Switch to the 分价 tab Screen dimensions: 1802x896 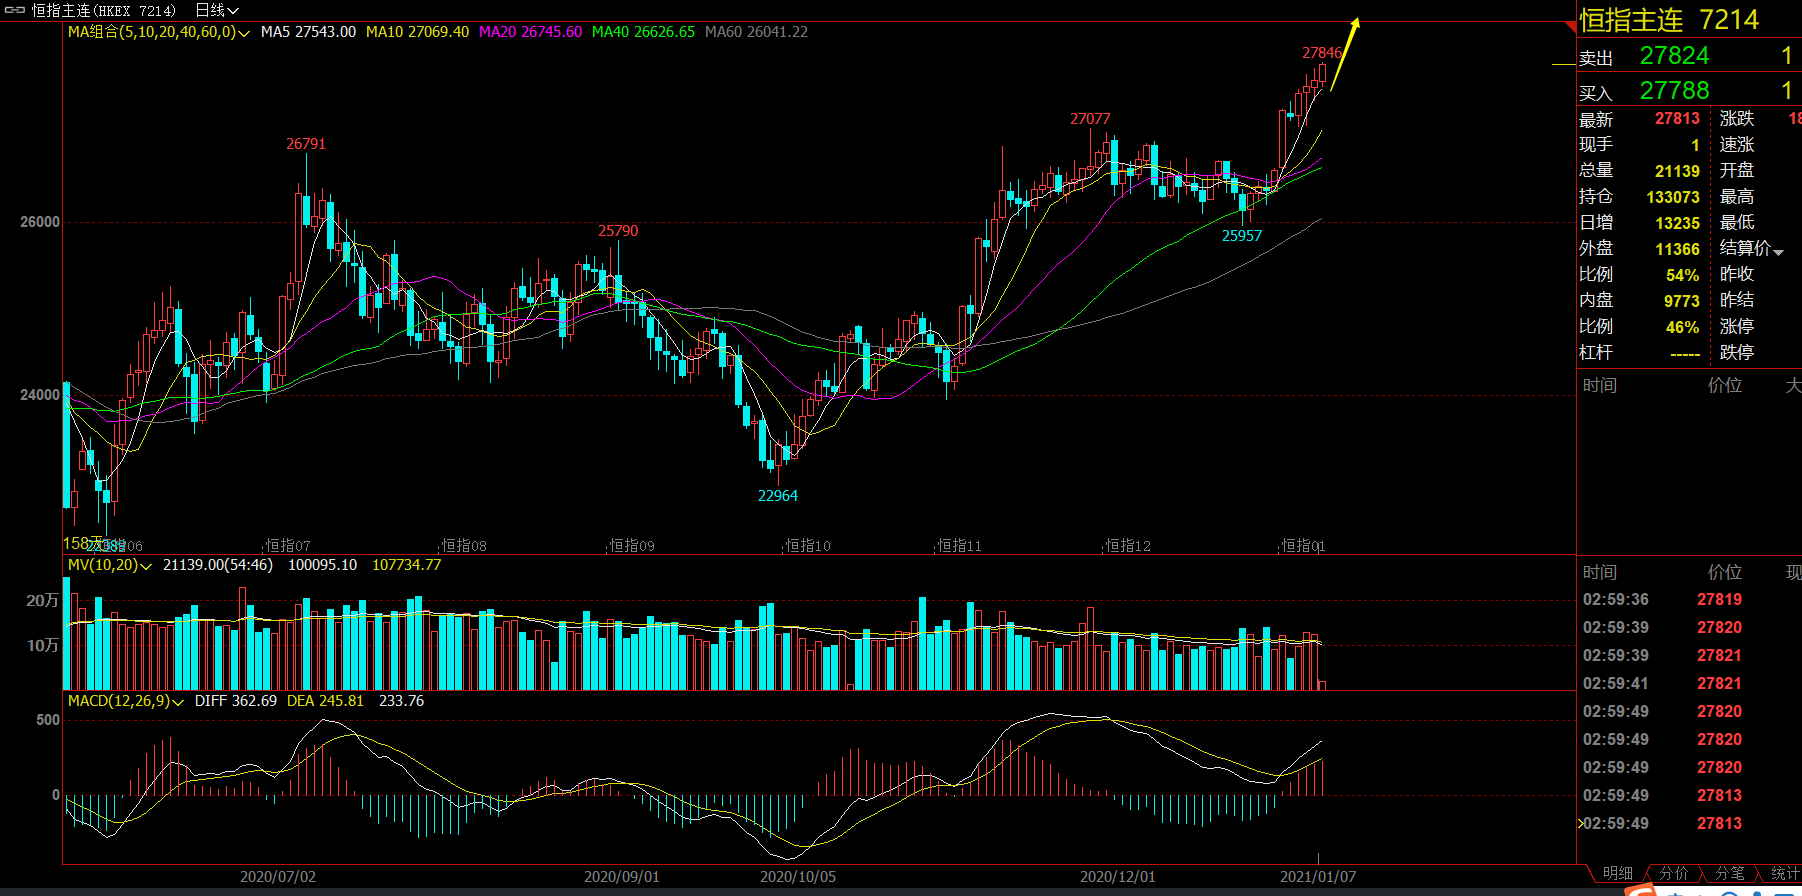[x=1673, y=873]
